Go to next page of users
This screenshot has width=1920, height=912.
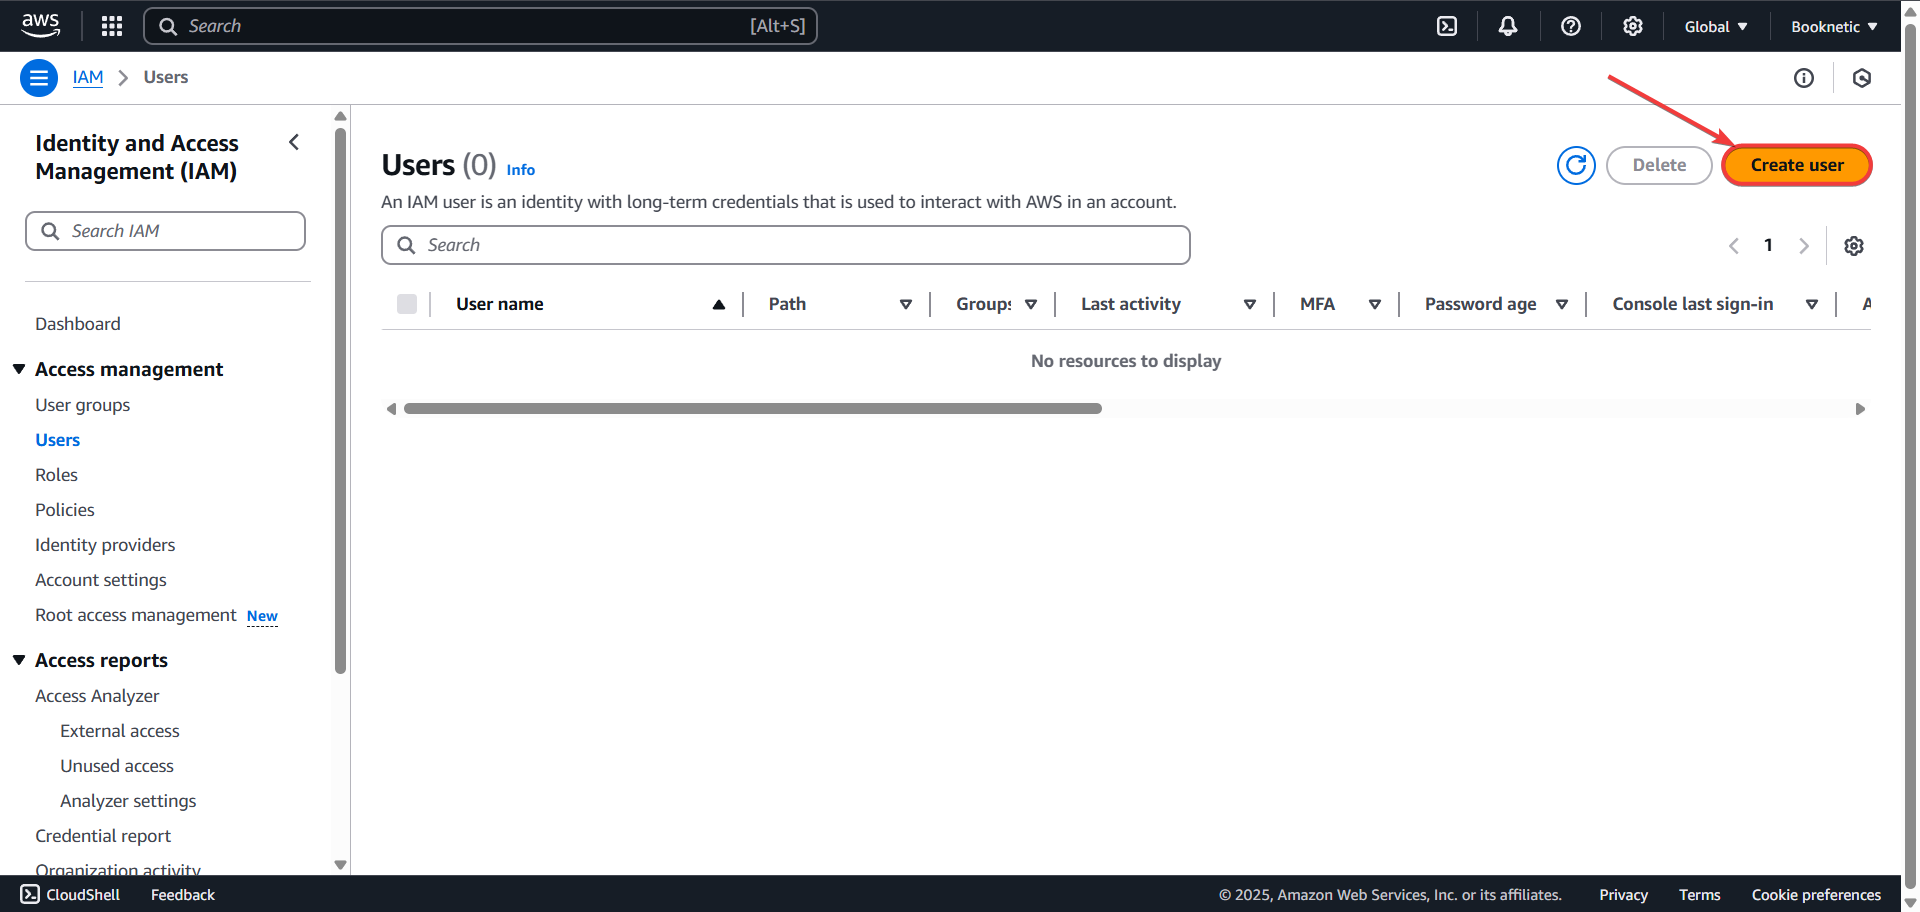[1804, 246]
